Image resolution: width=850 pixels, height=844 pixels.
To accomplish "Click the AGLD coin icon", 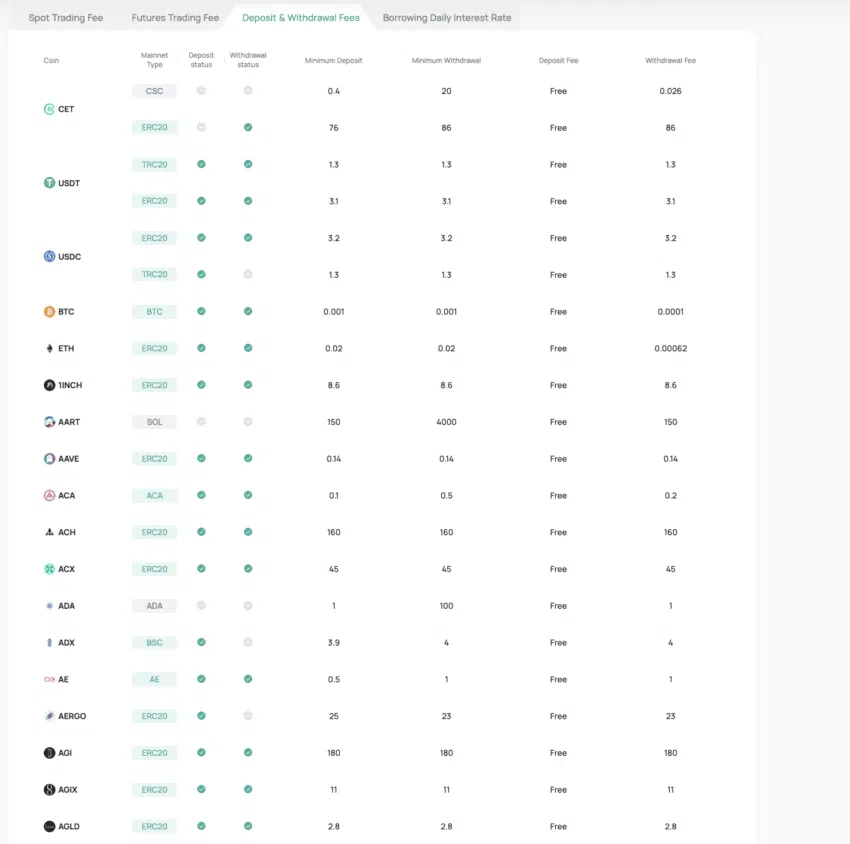I will coord(49,827).
